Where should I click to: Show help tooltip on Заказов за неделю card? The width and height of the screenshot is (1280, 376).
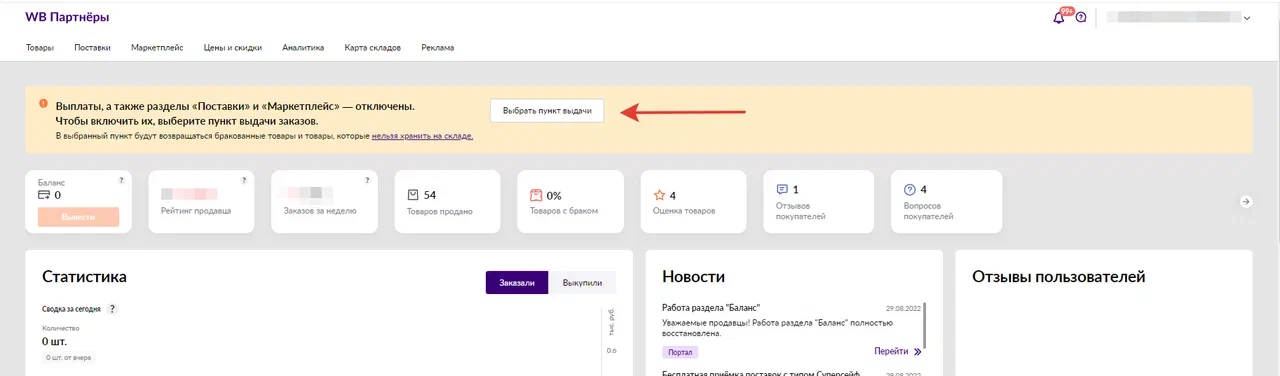tap(367, 180)
